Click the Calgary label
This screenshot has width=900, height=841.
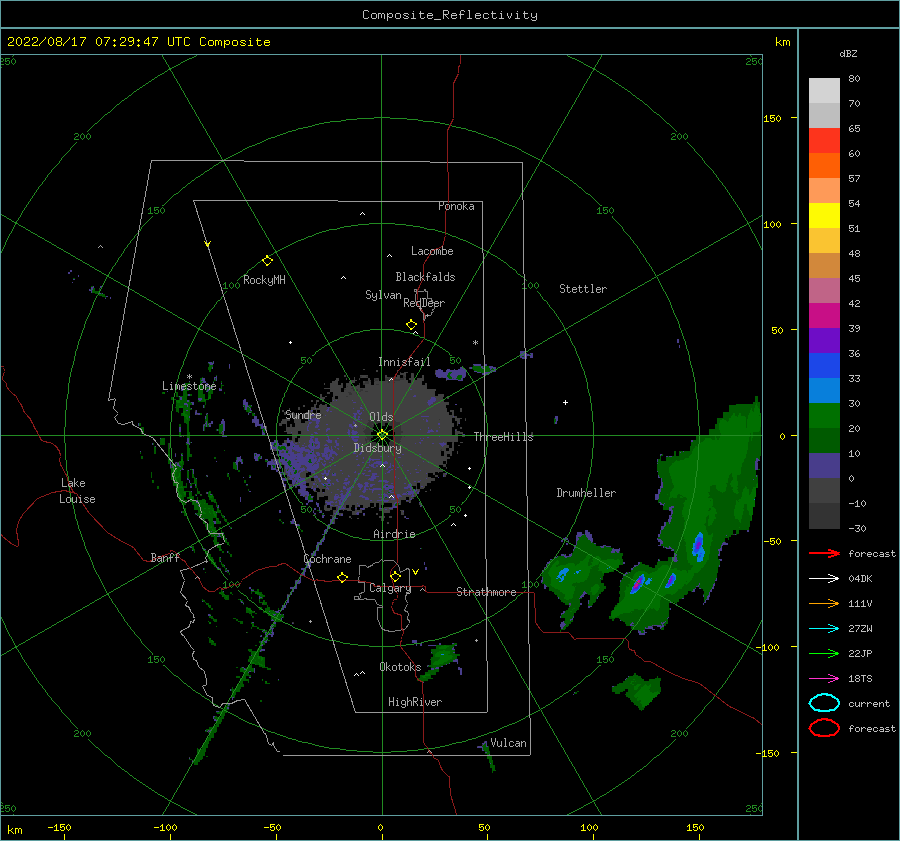(390, 588)
